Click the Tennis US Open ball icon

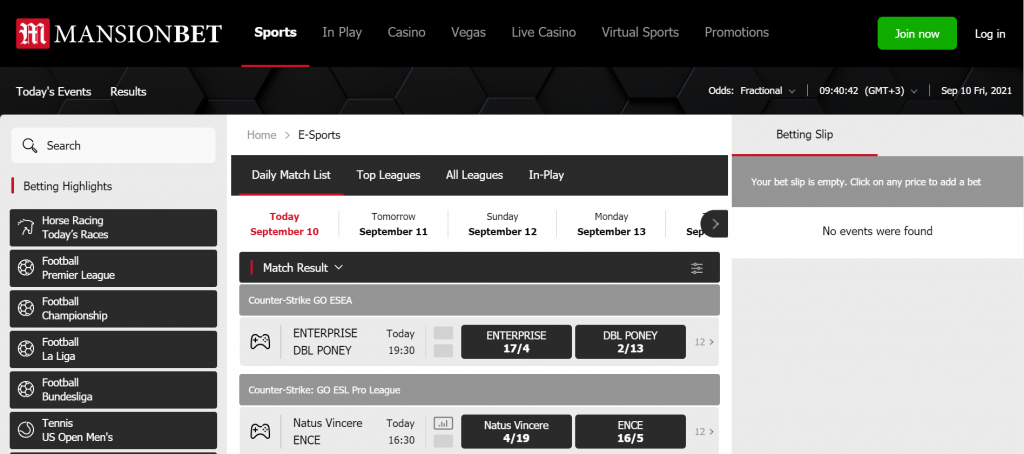point(26,430)
